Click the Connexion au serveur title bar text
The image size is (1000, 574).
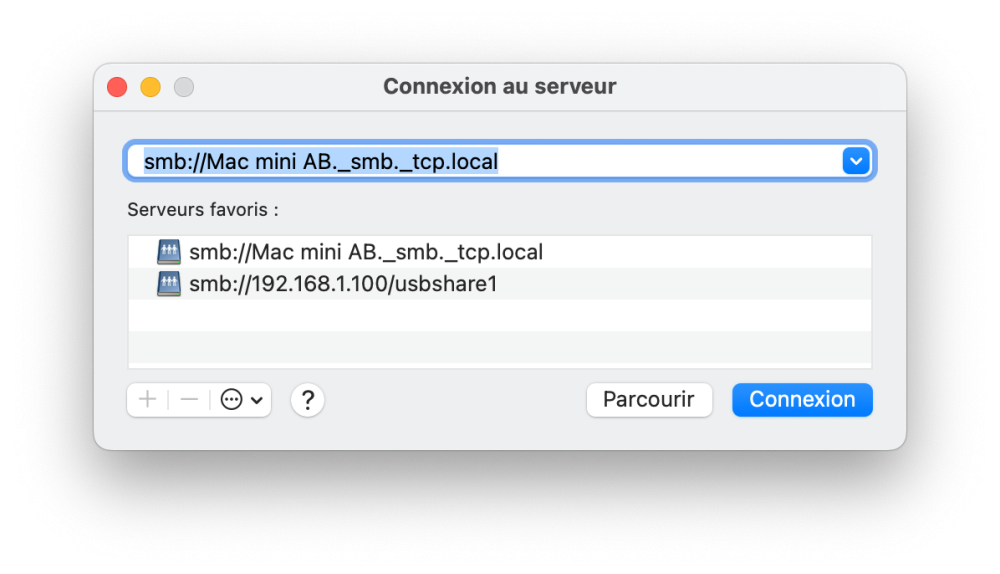500,87
